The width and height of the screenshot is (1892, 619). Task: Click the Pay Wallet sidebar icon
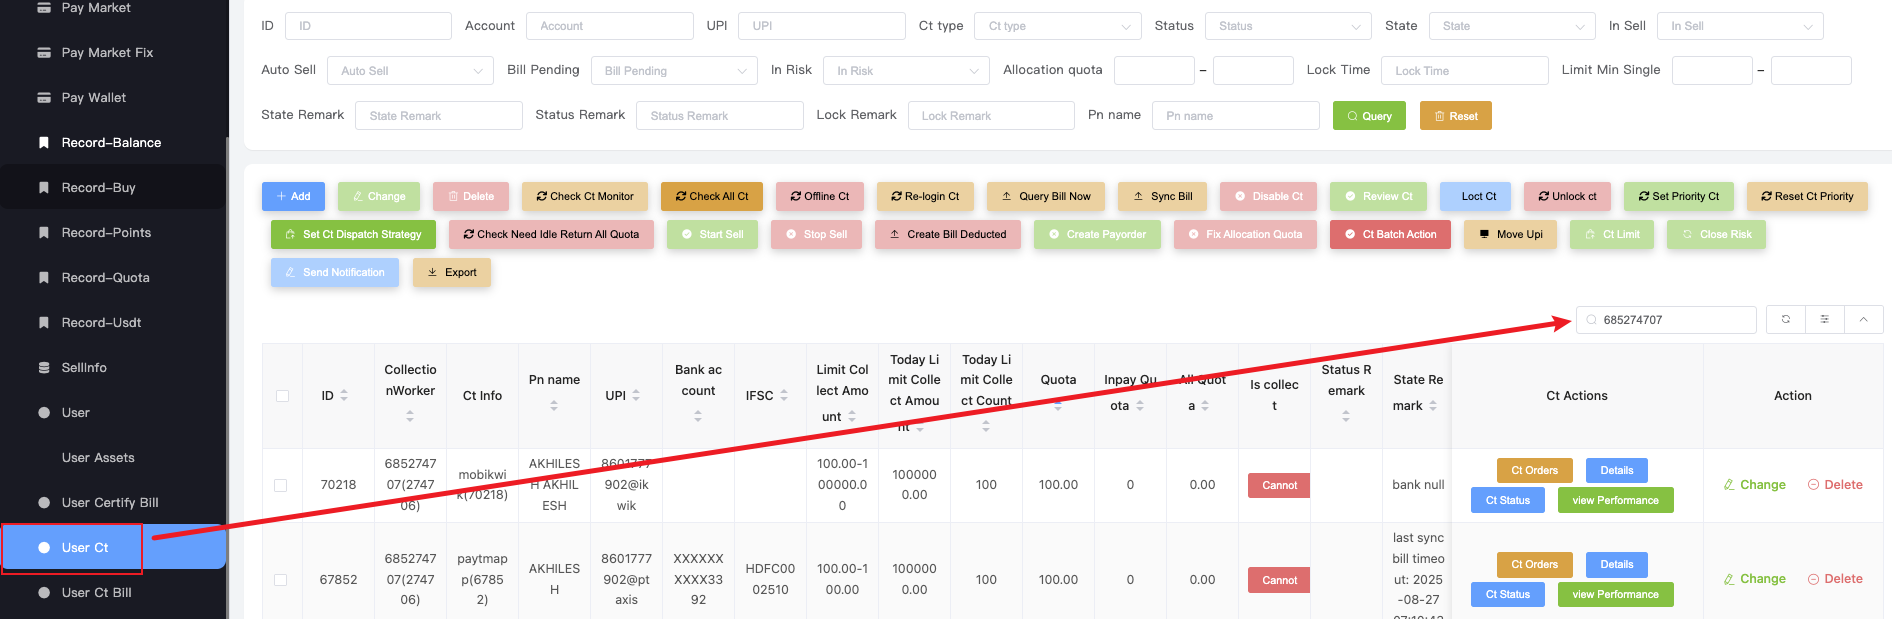pyautogui.click(x=44, y=98)
